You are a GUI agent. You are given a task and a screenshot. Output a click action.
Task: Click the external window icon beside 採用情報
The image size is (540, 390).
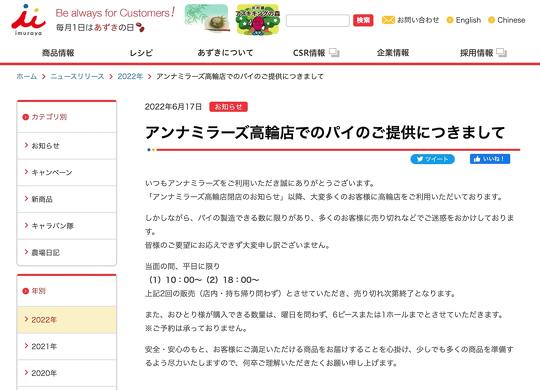[x=501, y=52]
